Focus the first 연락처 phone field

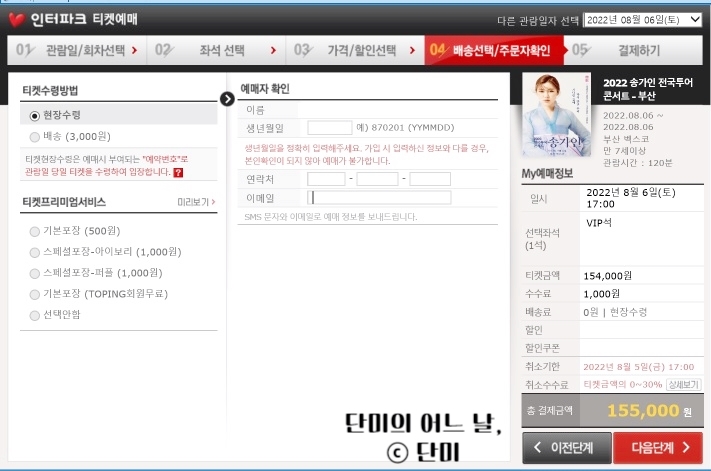(x=326, y=179)
